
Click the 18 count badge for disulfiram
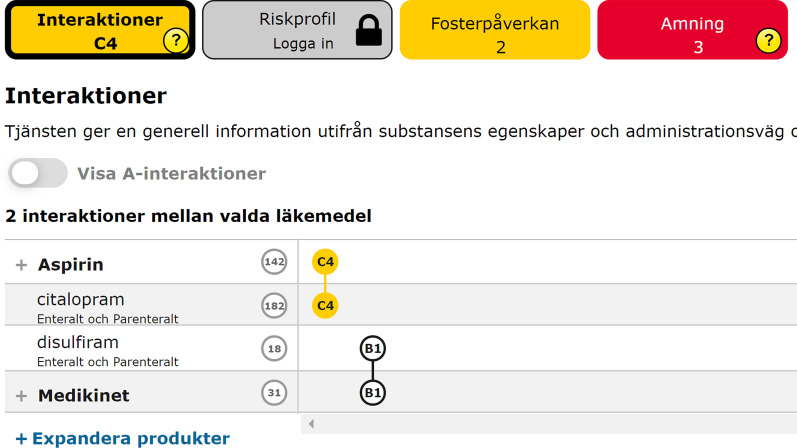click(274, 348)
